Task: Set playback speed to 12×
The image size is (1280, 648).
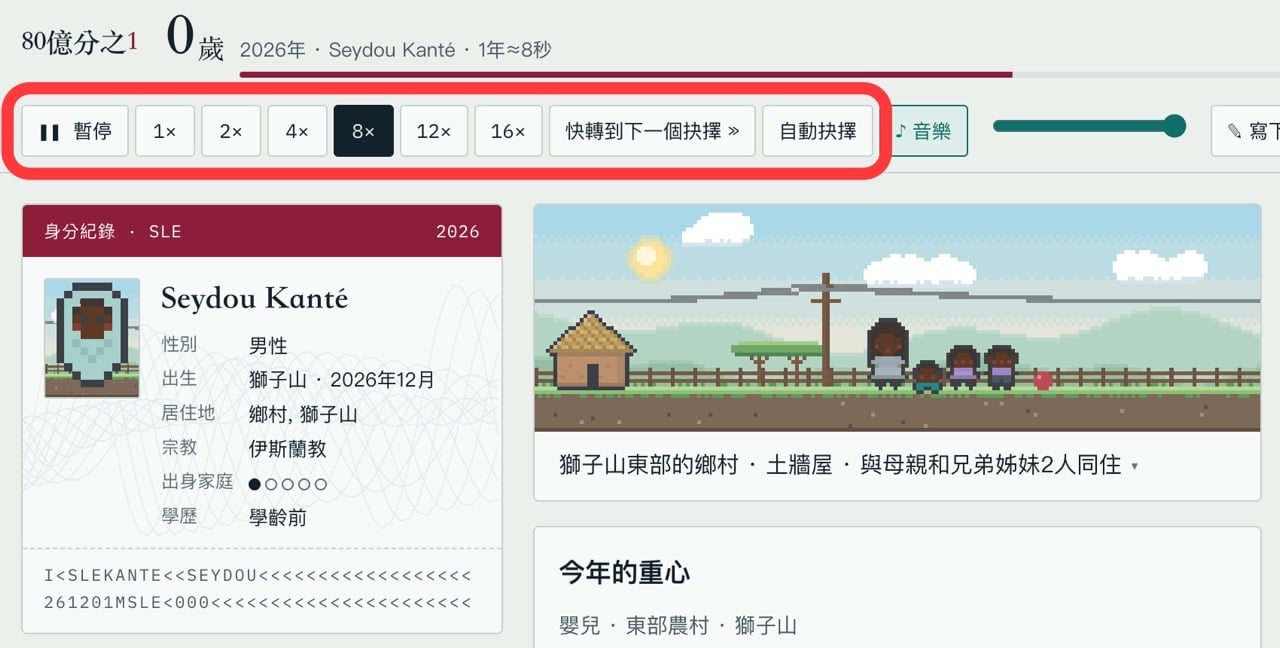Action: (434, 131)
